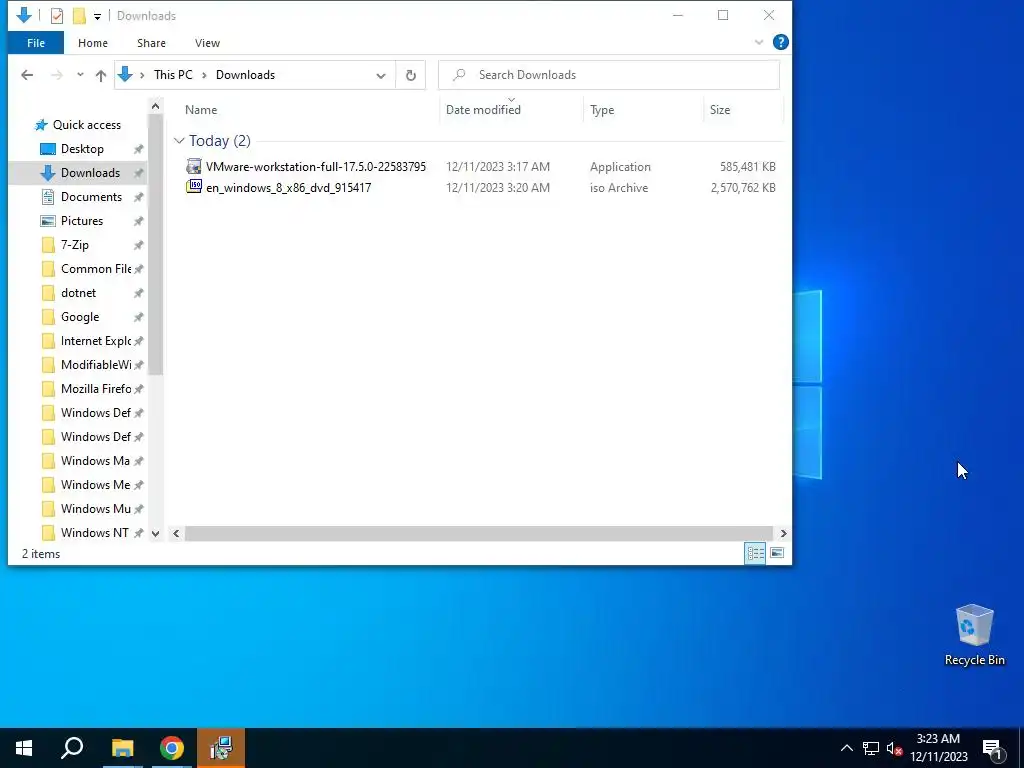Expand the ribbon with the chevron
Screen dimensions: 1024x768
pyautogui.click(x=759, y=42)
